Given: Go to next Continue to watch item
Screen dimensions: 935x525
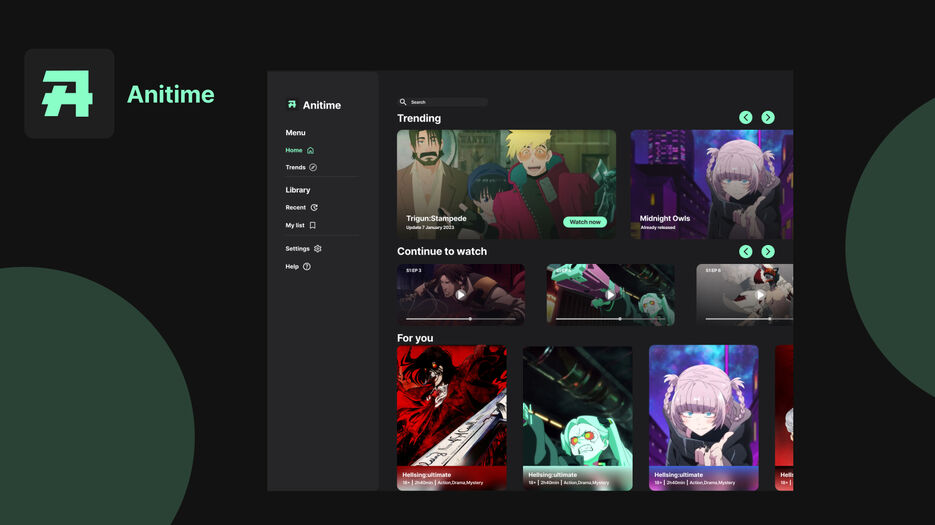Looking at the screenshot, I should 768,252.
